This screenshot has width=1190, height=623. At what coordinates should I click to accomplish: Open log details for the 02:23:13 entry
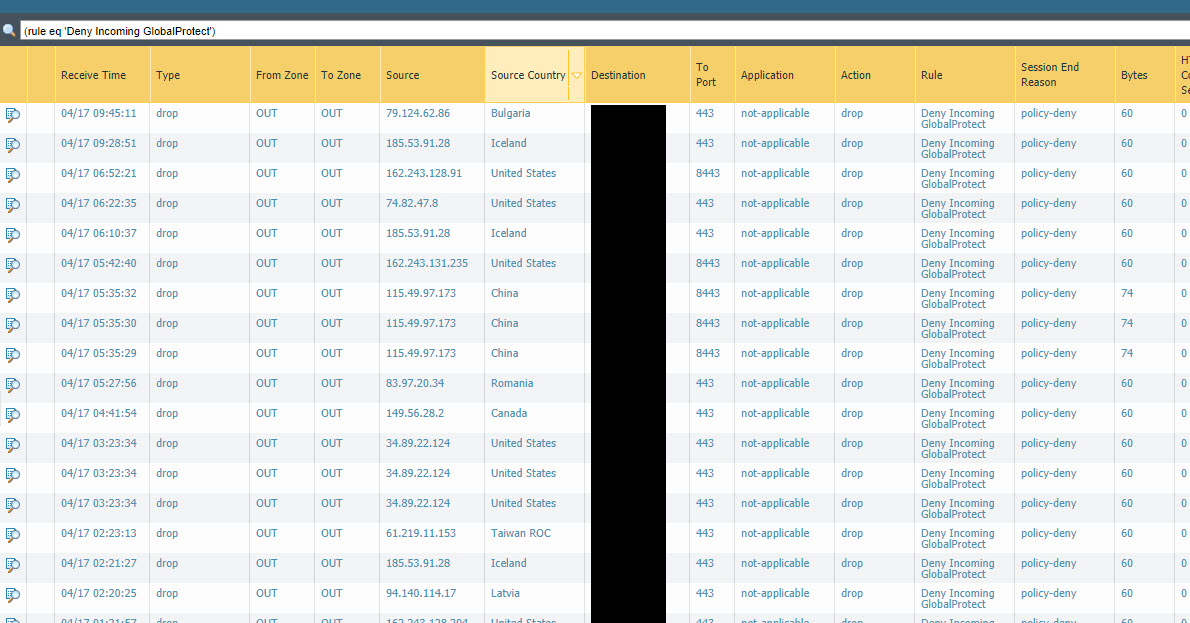click(x=13, y=535)
